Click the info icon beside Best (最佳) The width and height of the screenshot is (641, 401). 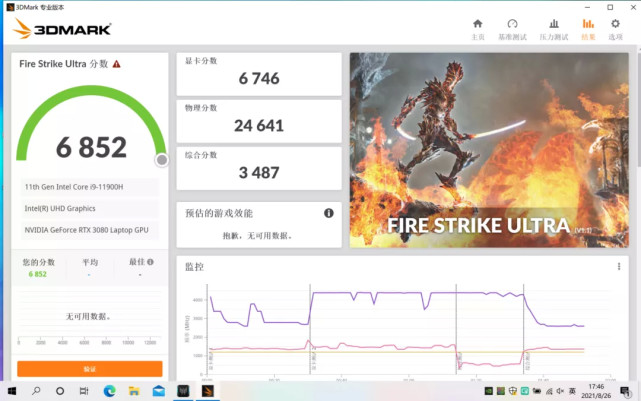pyautogui.click(x=150, y=262)
